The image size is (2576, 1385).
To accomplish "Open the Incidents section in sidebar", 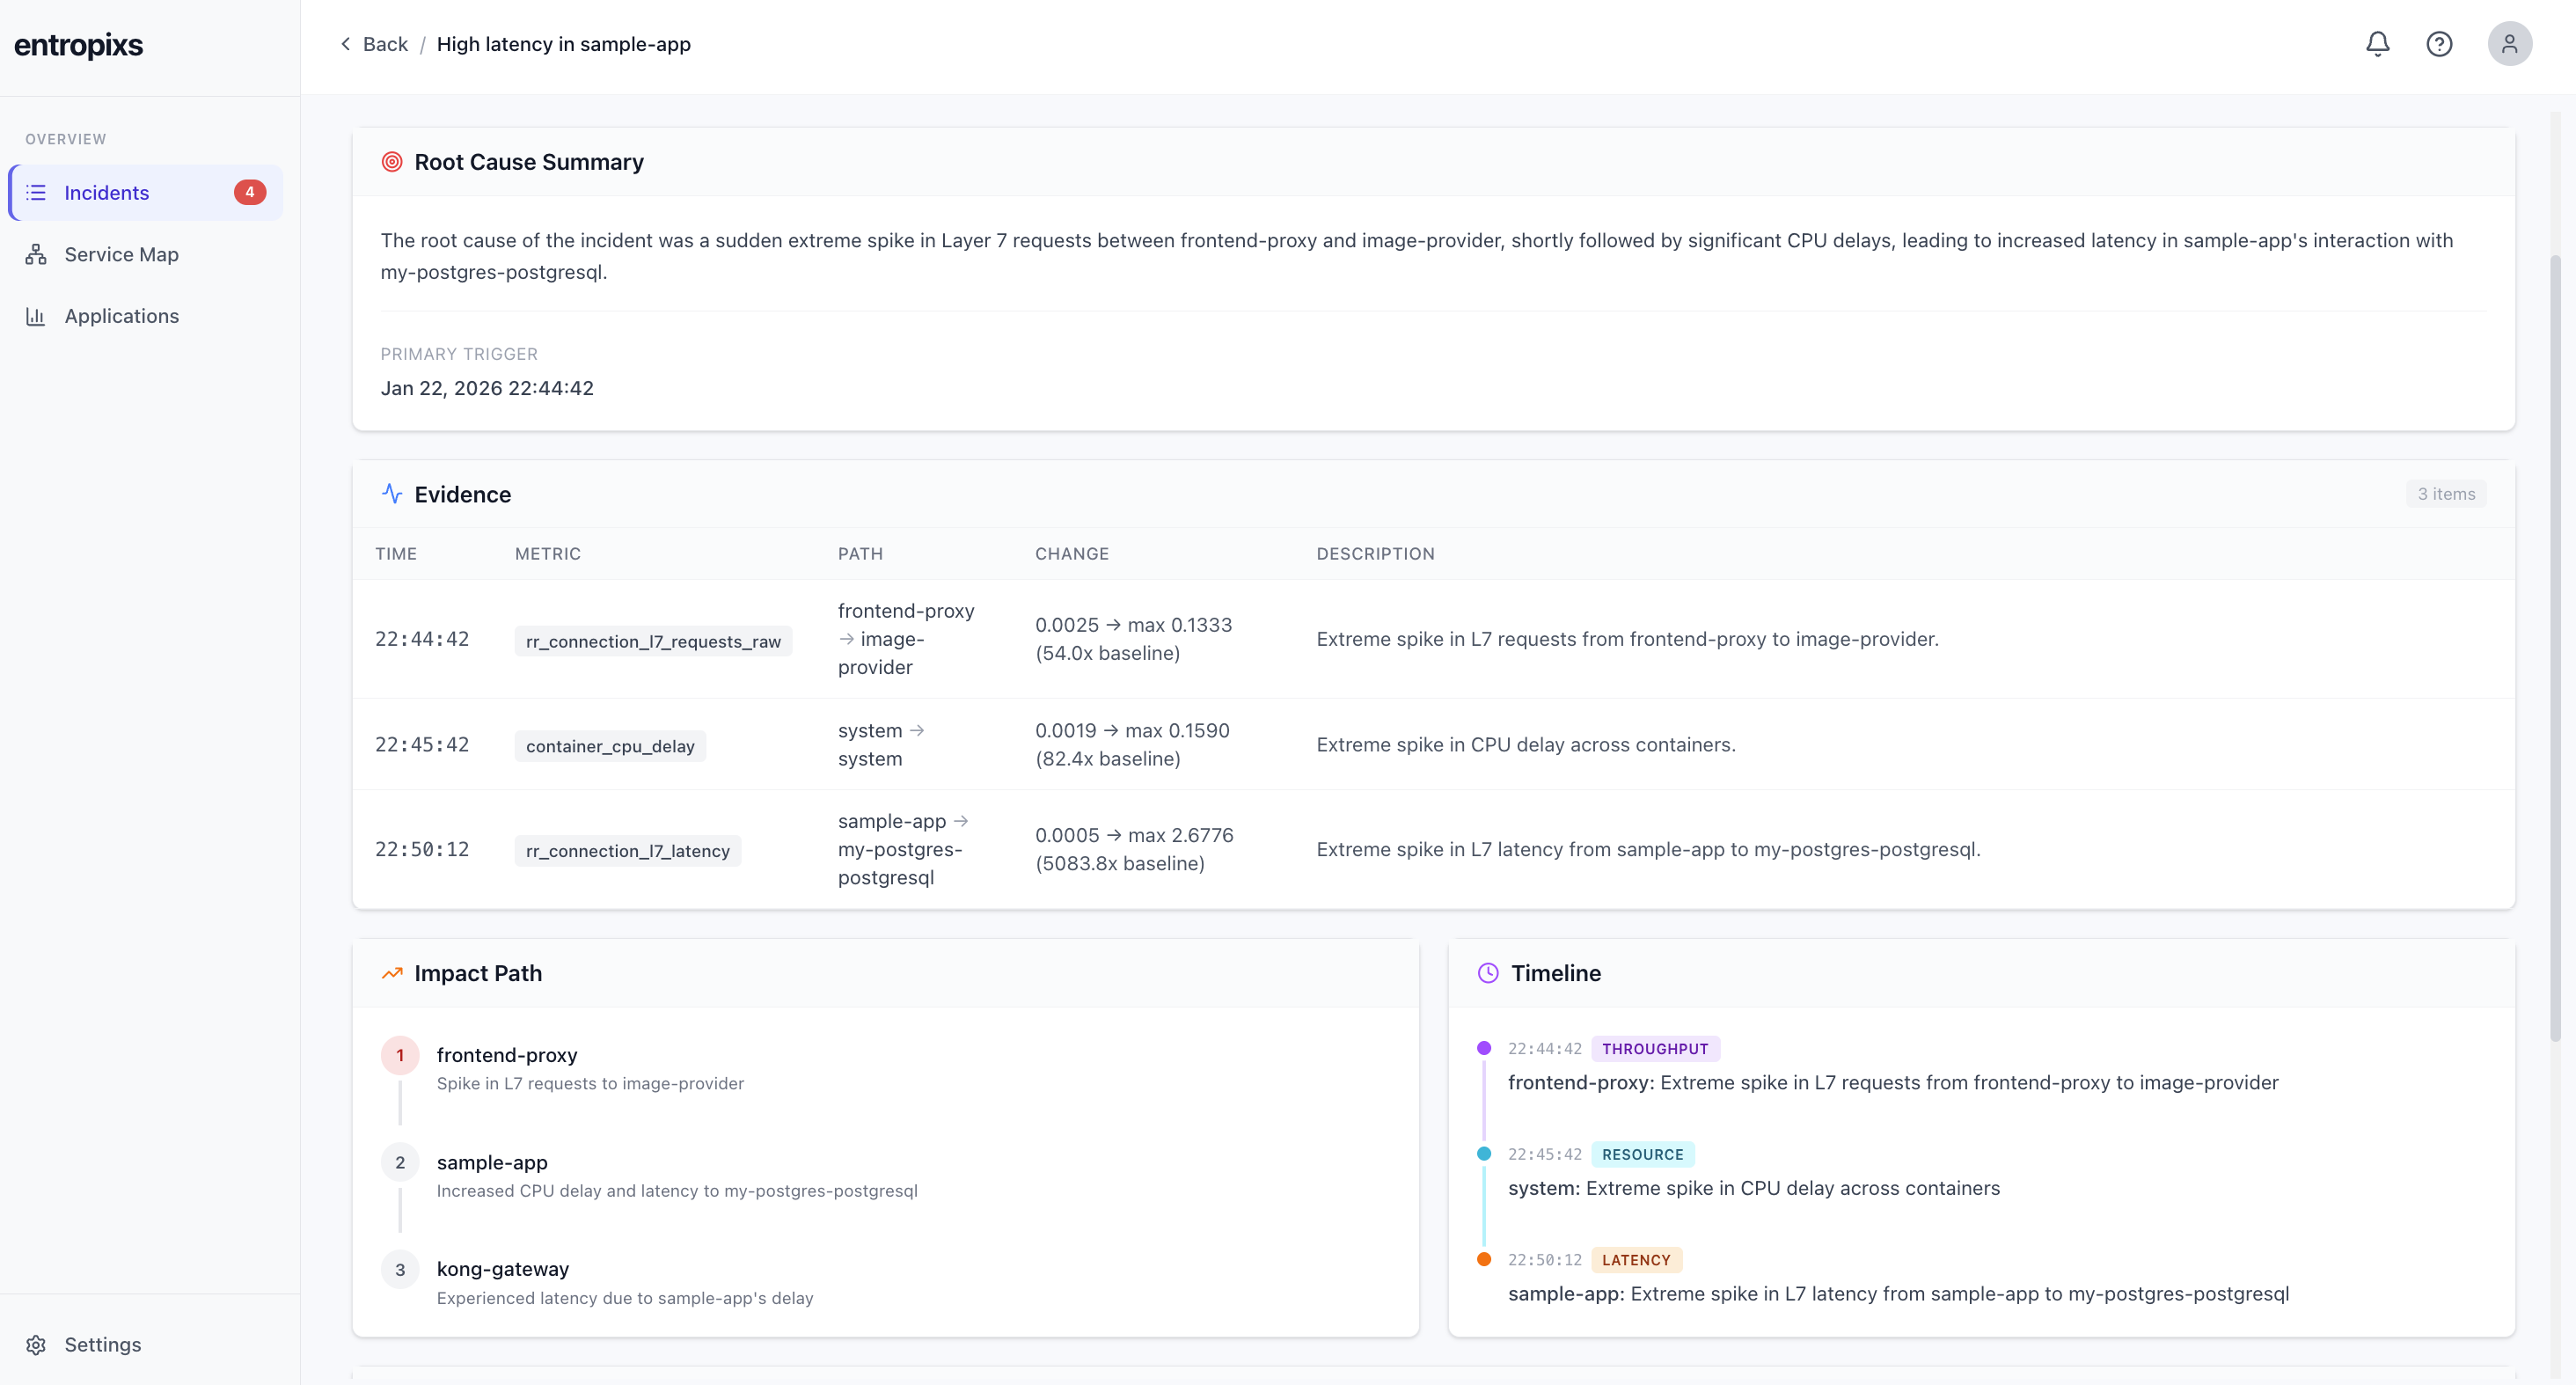I will (106, 192).
